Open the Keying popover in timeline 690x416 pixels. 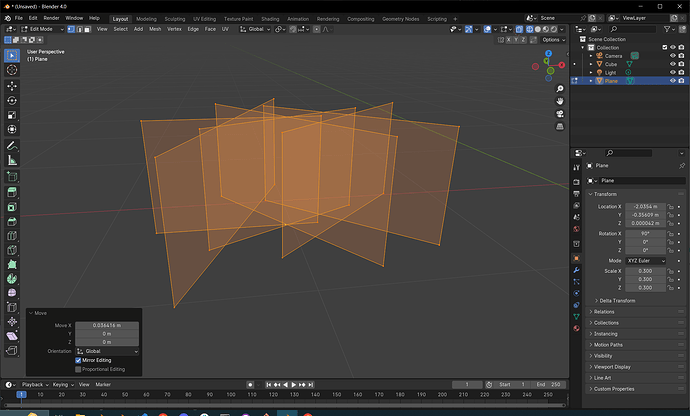pos(63,385)
